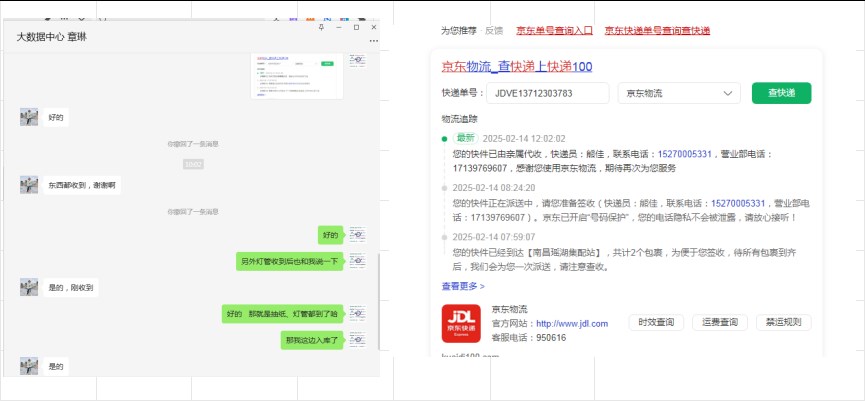The height and width of the screenshot is (401, 865).
Task: Click own avatar beside '另外灯管收到后也和我说一下'
Action: 357,261
